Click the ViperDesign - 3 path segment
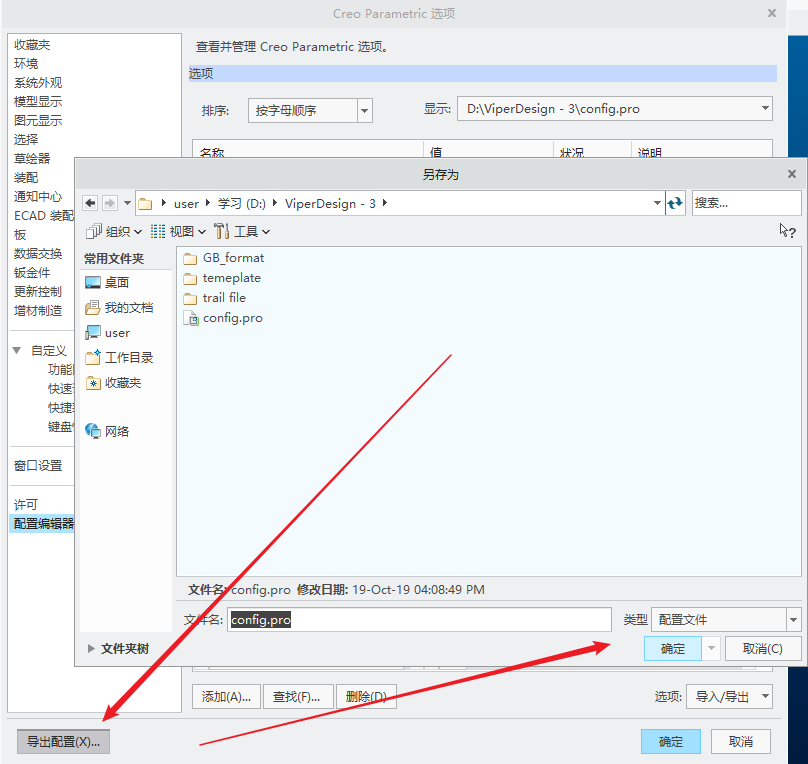Image resolution: width=808 pixels, height=764 pixels. pyautogui.click(x=330, y=204)
